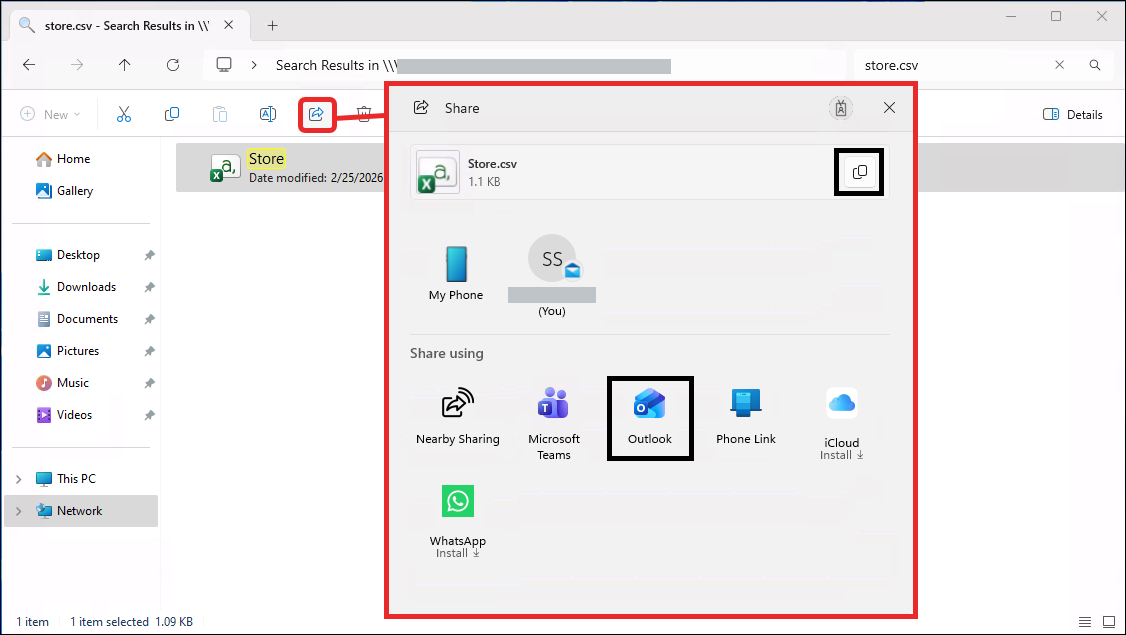Viewport: 1126px width, 635px height.
Task: Select This PC in navigation pane
Action: [x=66, y=479]
